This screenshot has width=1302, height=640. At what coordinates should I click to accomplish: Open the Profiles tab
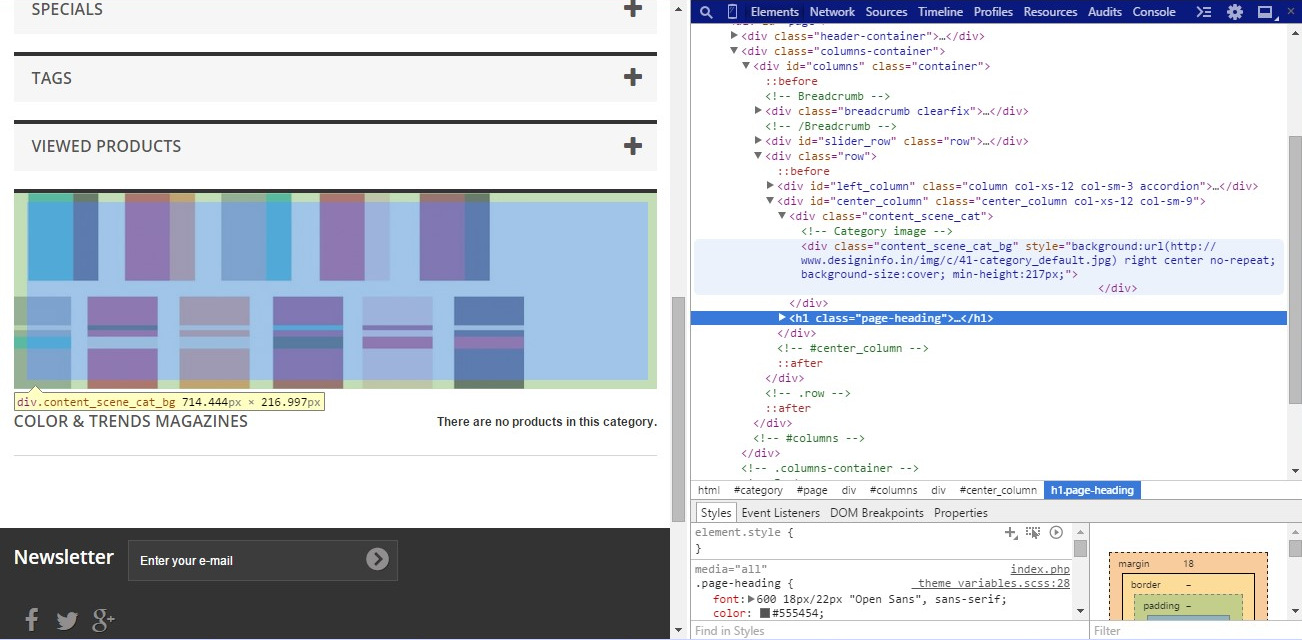993,12
